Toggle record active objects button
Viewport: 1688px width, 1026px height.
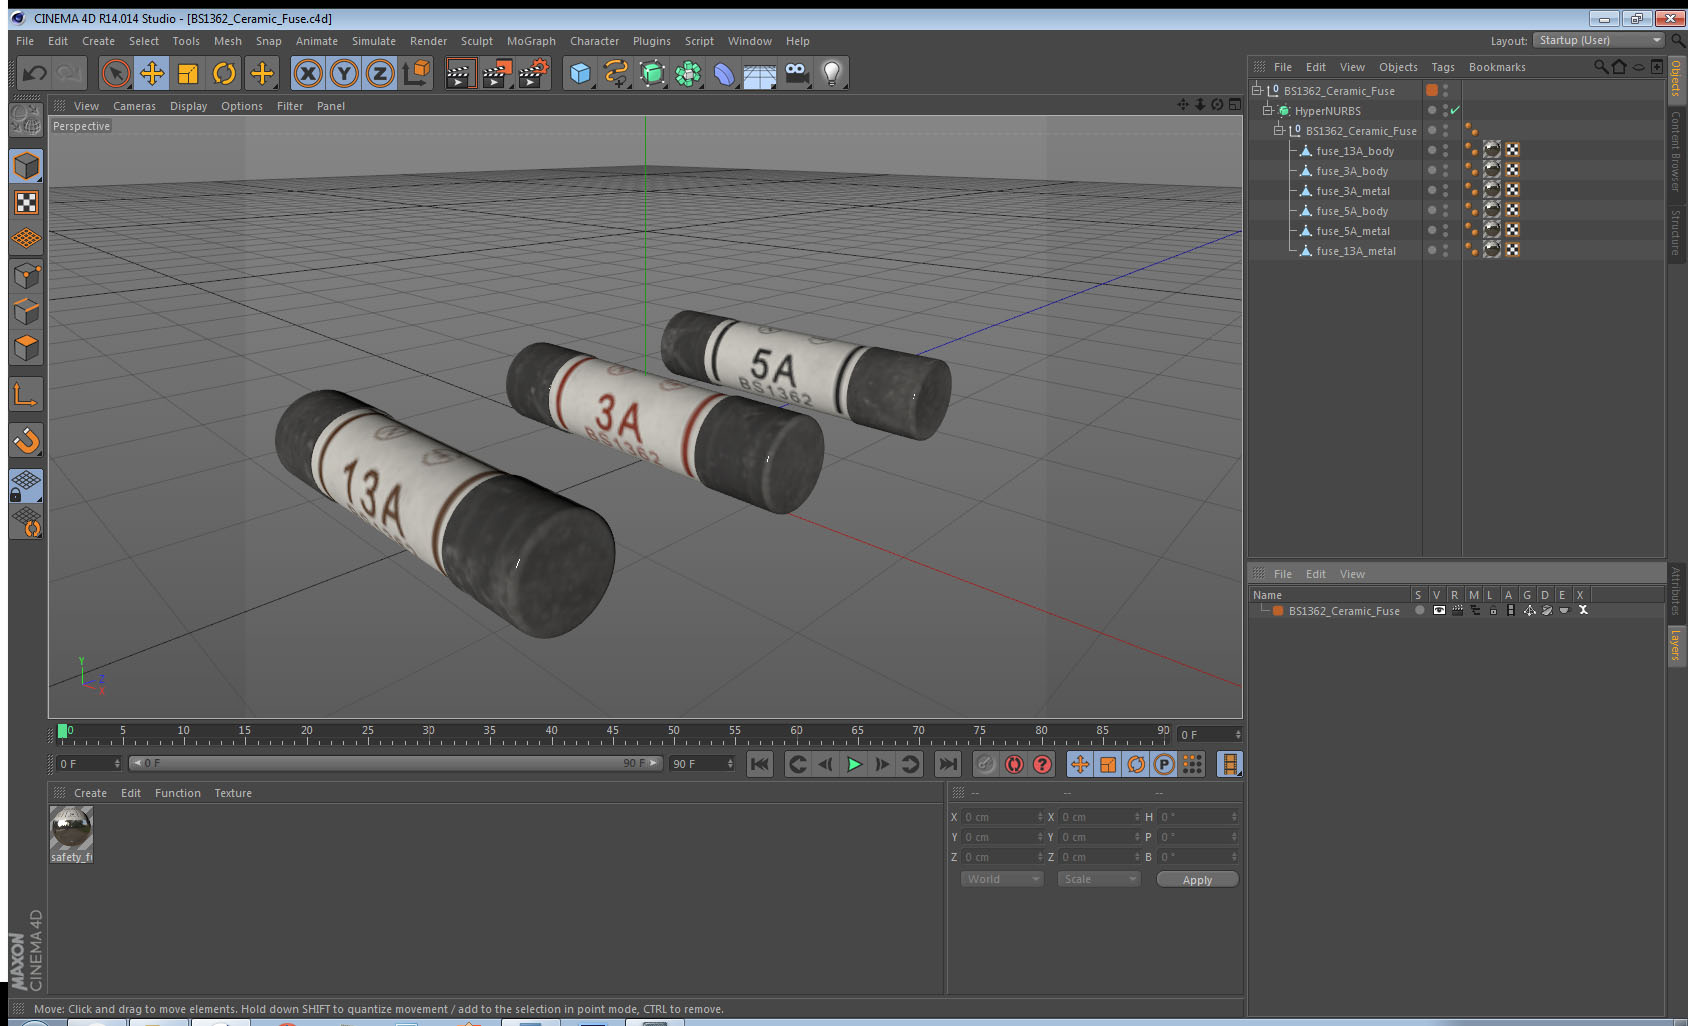[x=986, y=764]
